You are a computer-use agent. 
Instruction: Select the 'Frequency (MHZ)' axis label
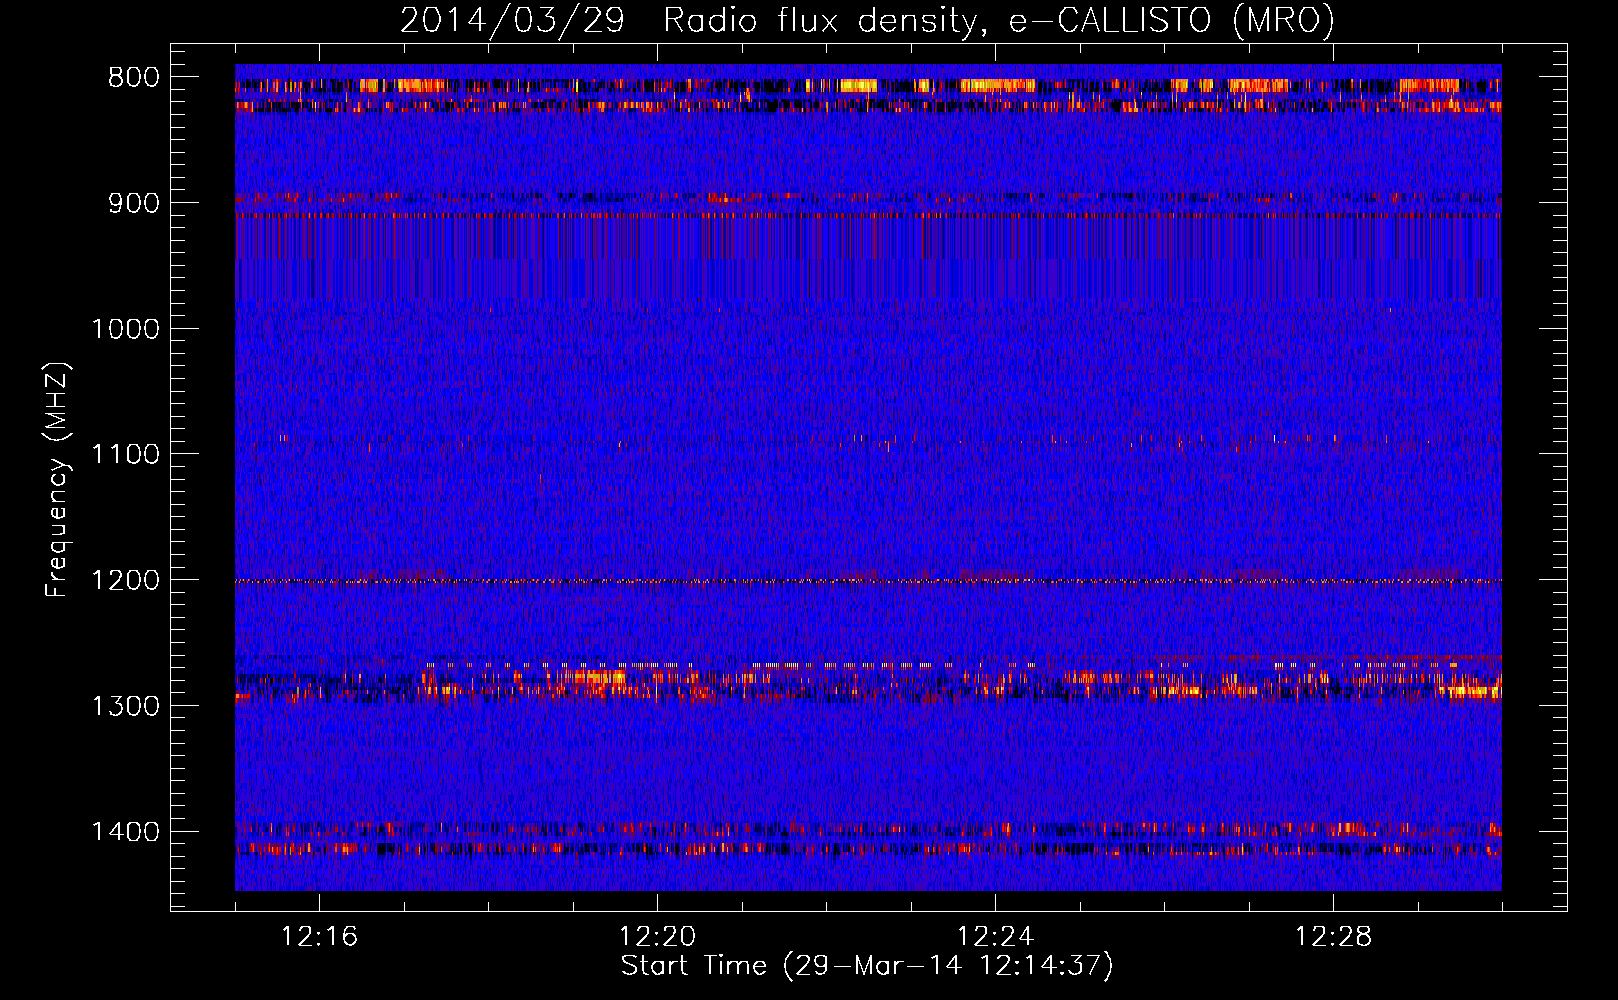point(57,480)
